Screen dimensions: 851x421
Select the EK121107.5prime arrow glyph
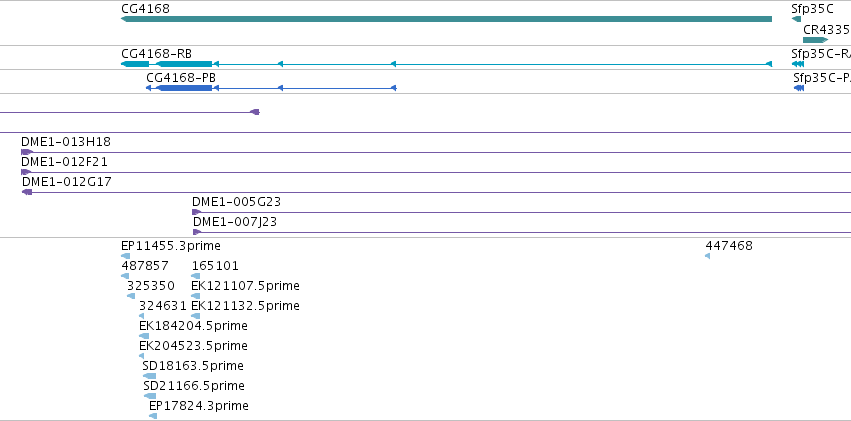[195, 296]
